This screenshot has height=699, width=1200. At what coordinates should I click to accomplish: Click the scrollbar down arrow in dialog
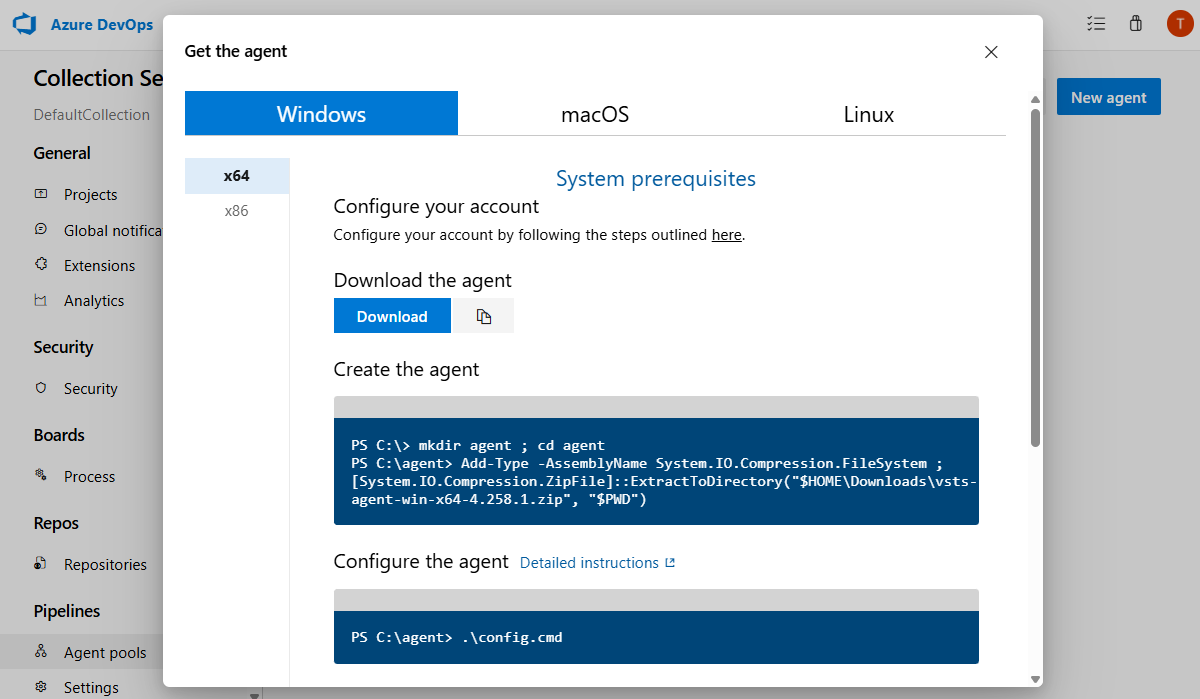[x=1036, y=678]
